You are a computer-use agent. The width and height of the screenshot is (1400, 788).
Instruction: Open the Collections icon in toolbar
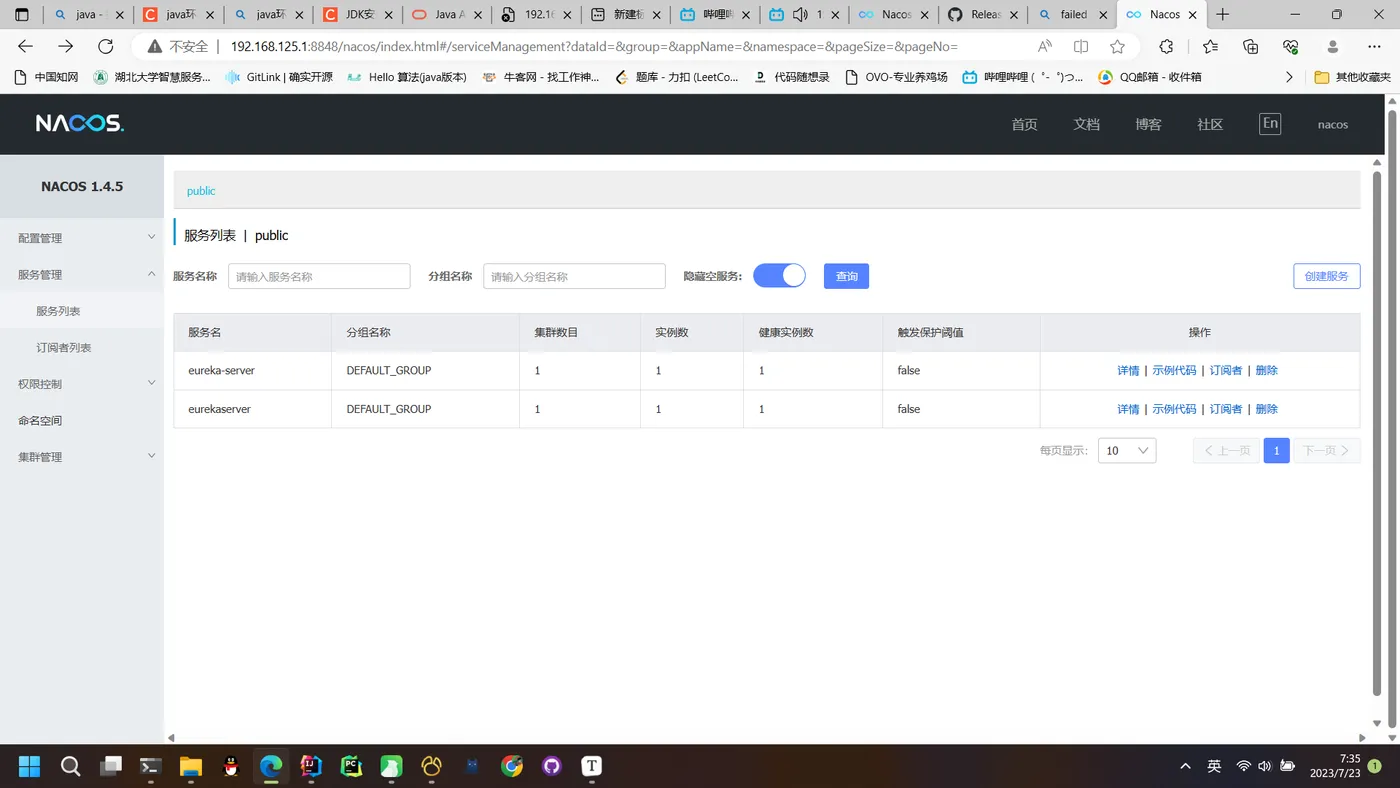(x=1250, y=46)
